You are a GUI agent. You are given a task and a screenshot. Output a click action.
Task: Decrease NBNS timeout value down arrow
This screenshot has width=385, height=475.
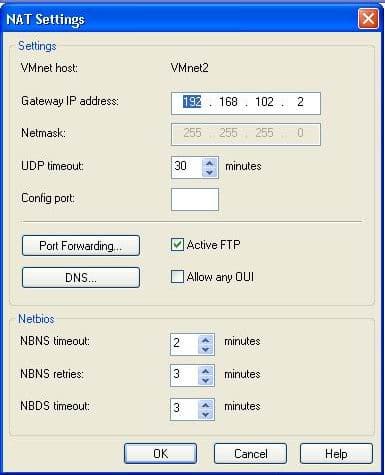pos(205,349)
